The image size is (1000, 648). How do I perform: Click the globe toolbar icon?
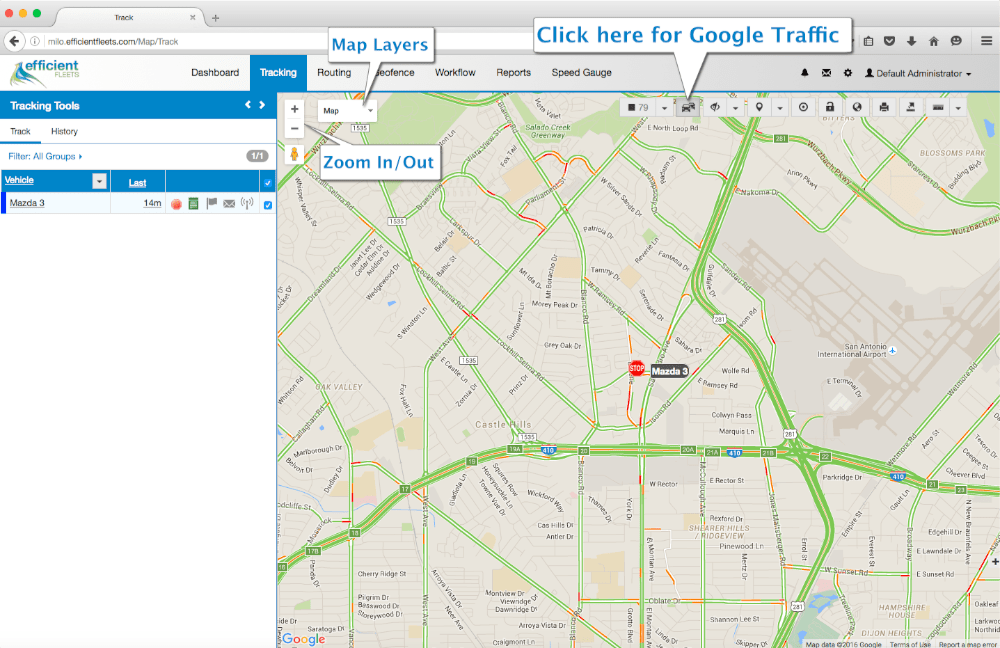(857, 107)
